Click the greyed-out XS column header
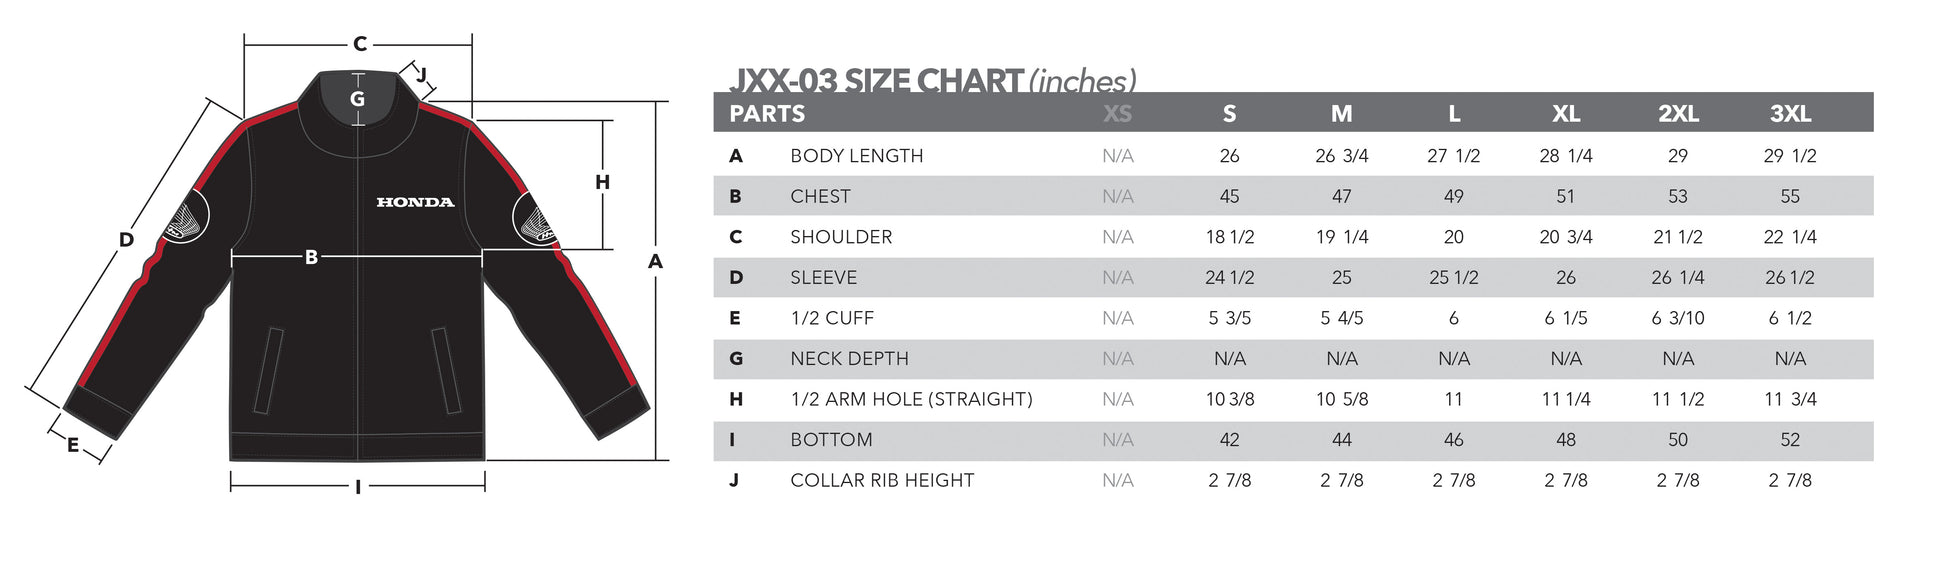The height and width of the screenshot is (567, 1946). (x=1117, y=114)
